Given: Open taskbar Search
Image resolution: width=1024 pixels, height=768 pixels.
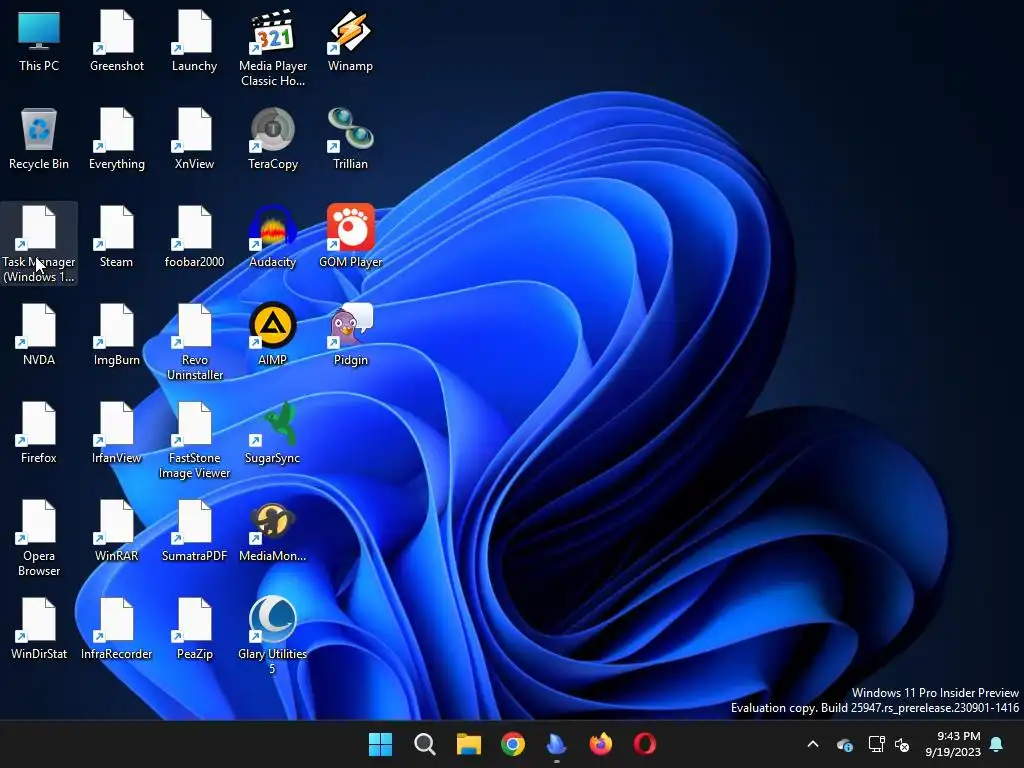Looking at the screenshot, I should point(424,744).
